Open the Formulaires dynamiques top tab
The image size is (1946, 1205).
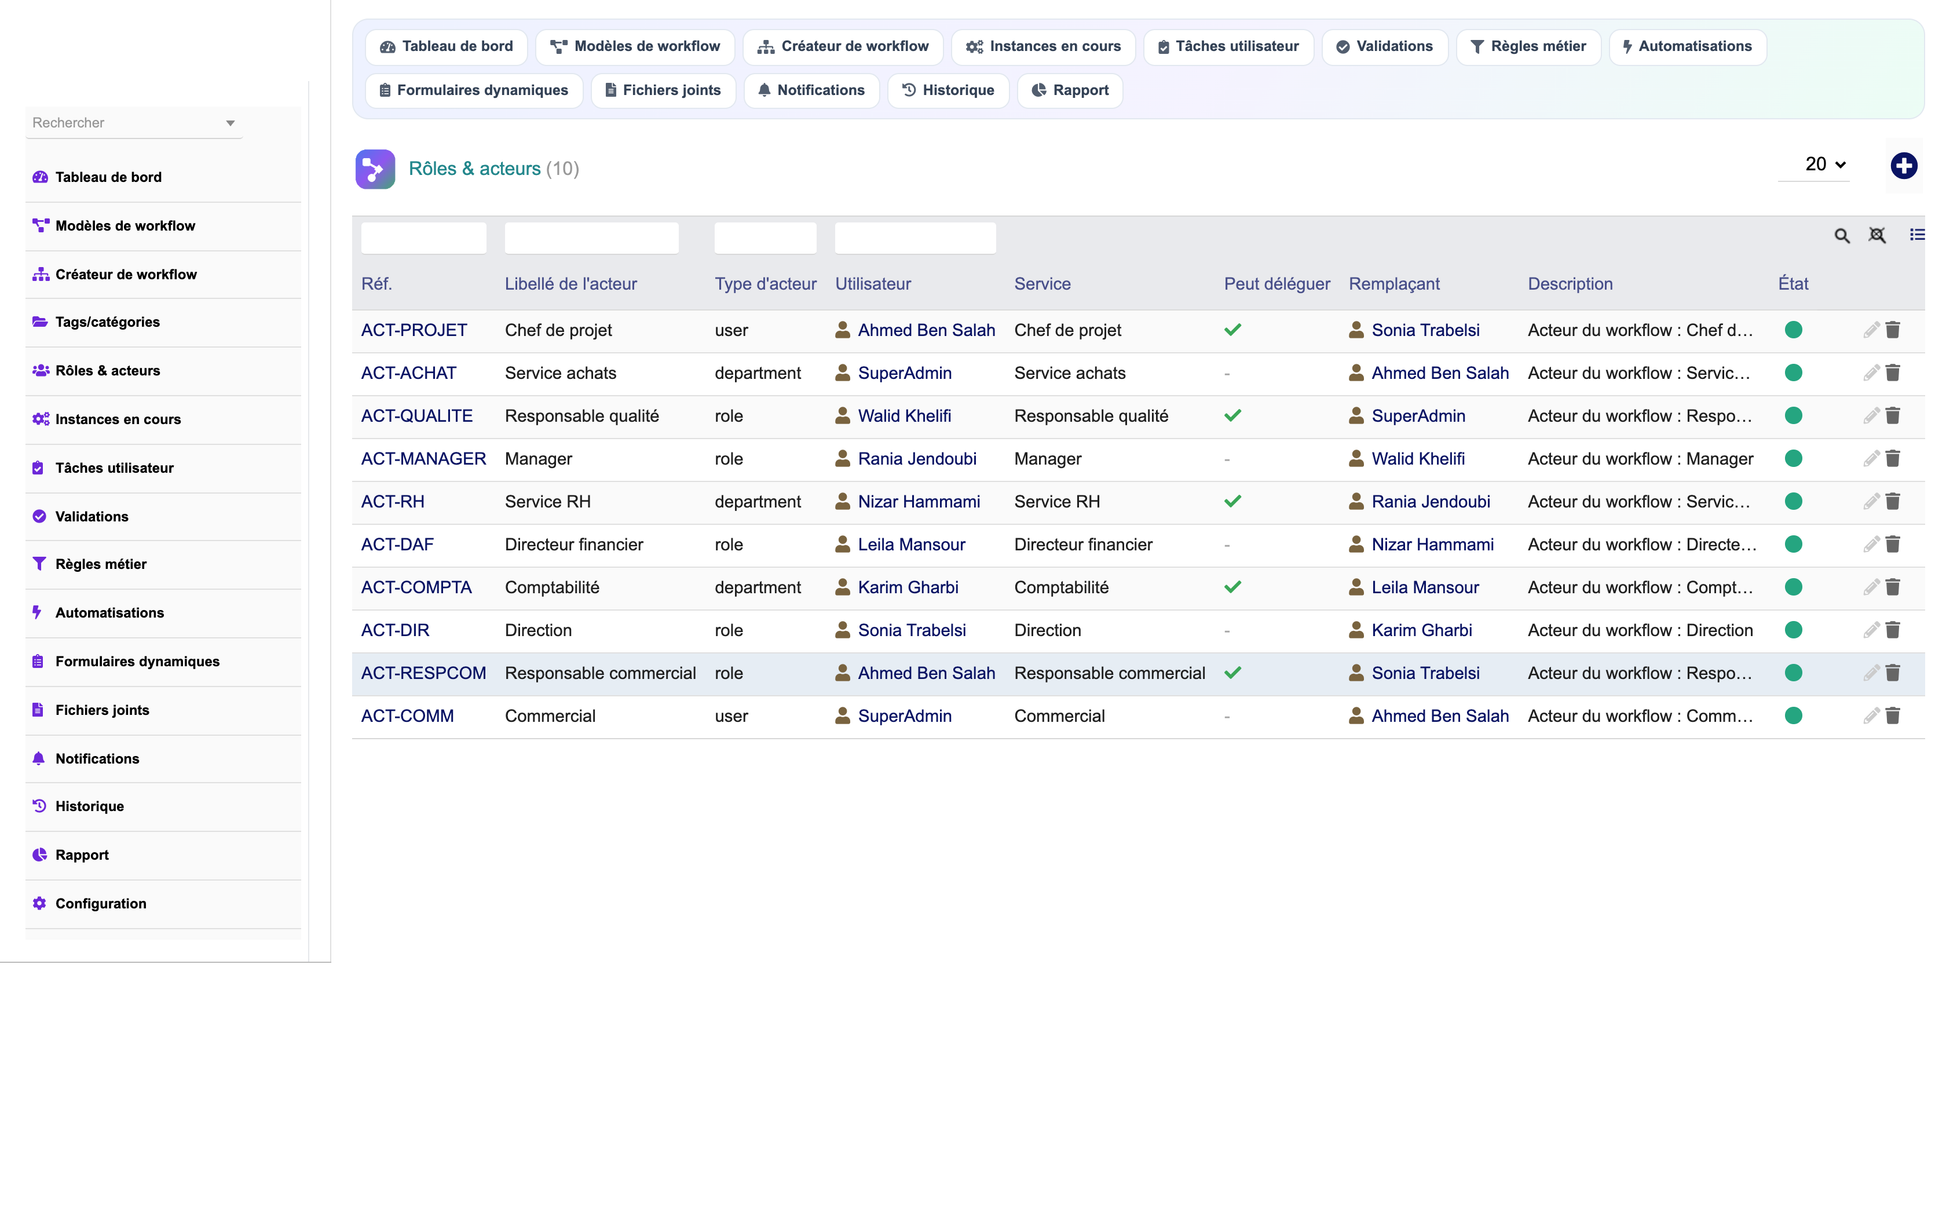474,91
